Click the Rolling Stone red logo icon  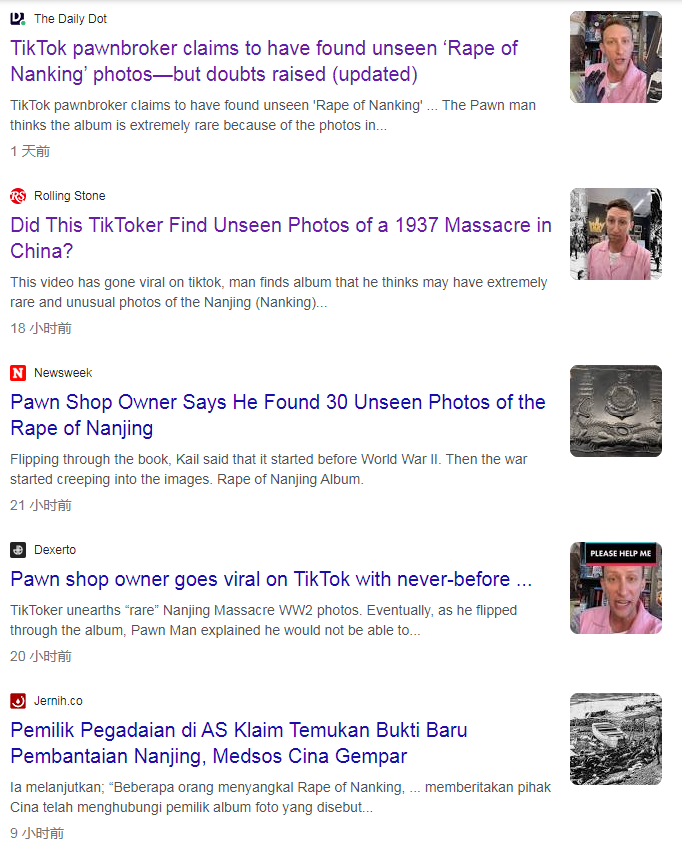coord(18,196)
